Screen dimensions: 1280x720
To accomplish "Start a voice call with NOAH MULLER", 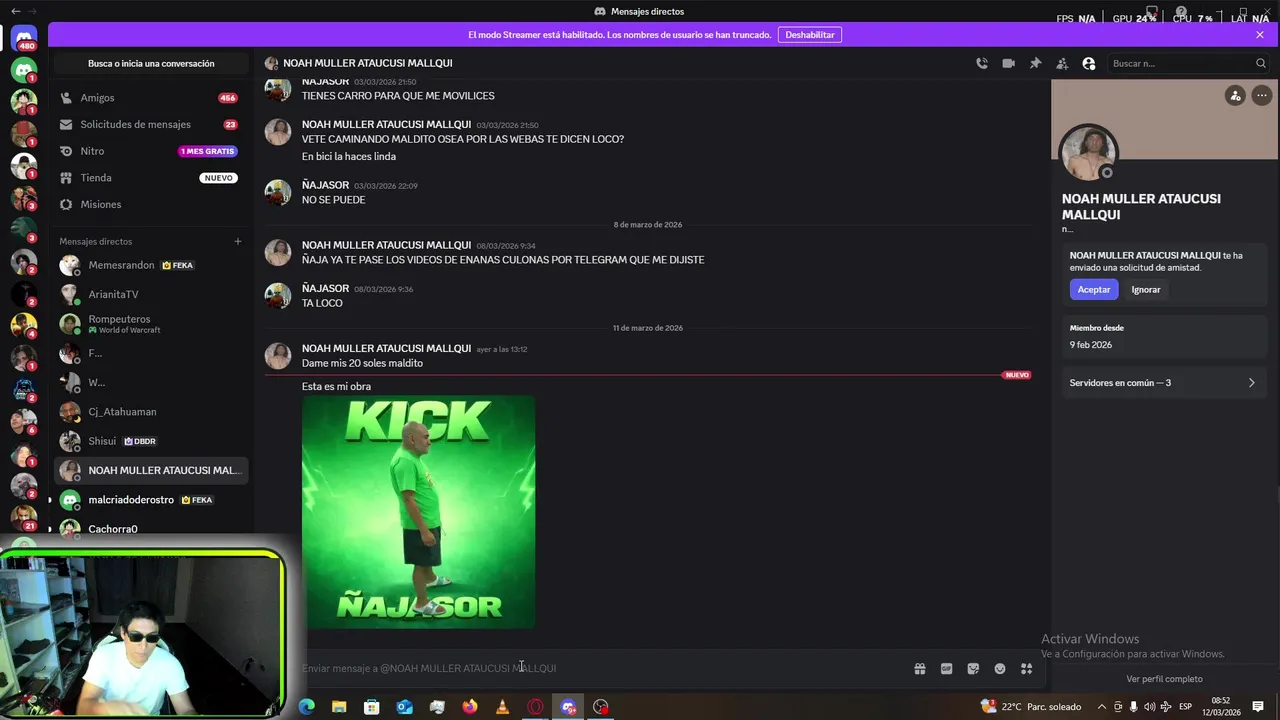I will [982, 63].
